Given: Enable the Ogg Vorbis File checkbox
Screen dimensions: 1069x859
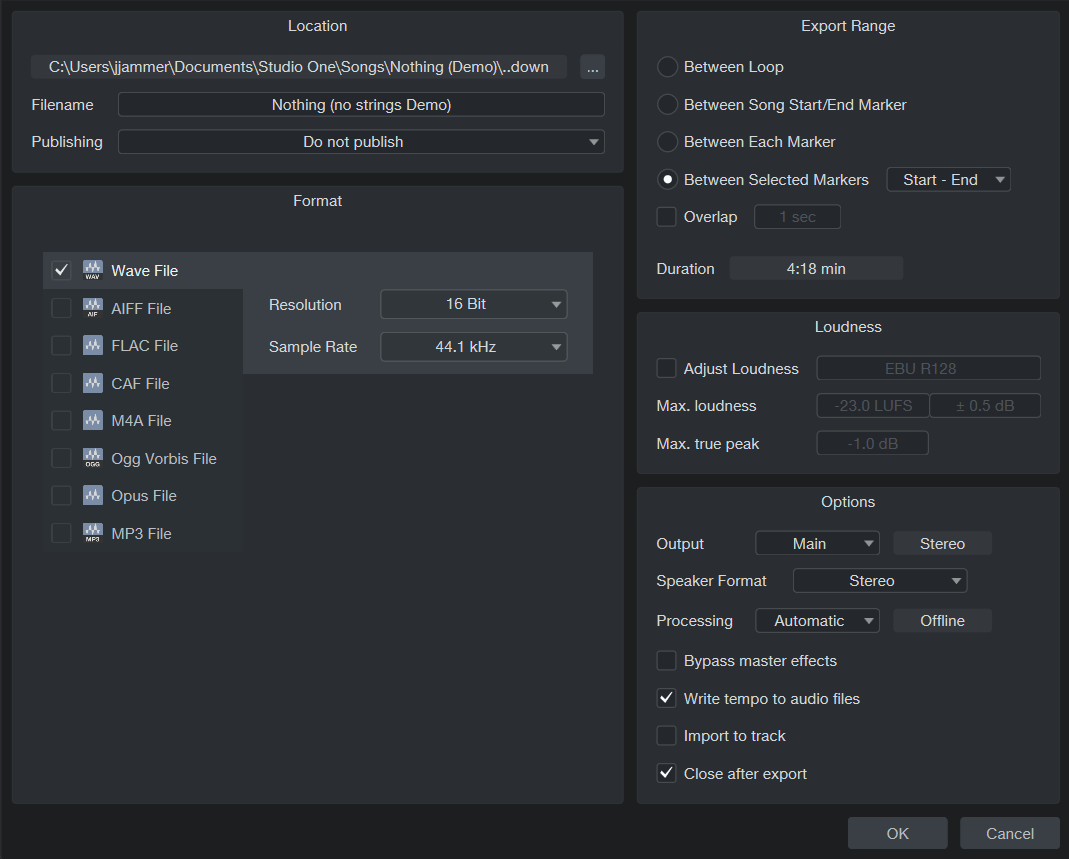Looking at the screenshot, I should pyautogui.click(x=61, y=458).
